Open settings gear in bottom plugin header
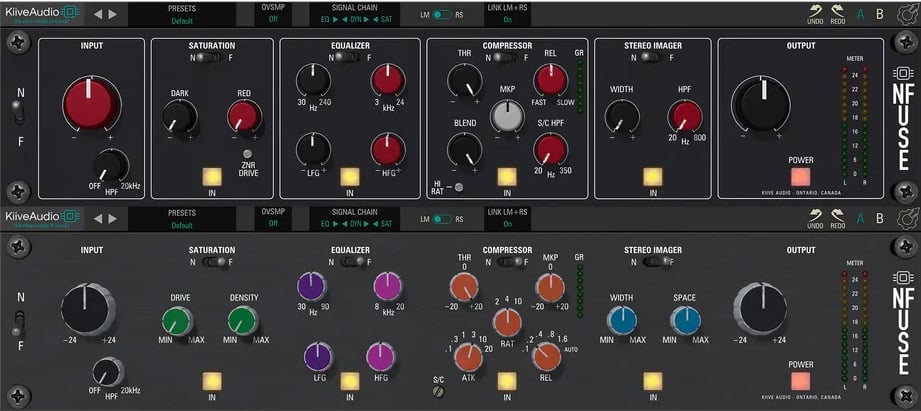 (x=907, y=218)
